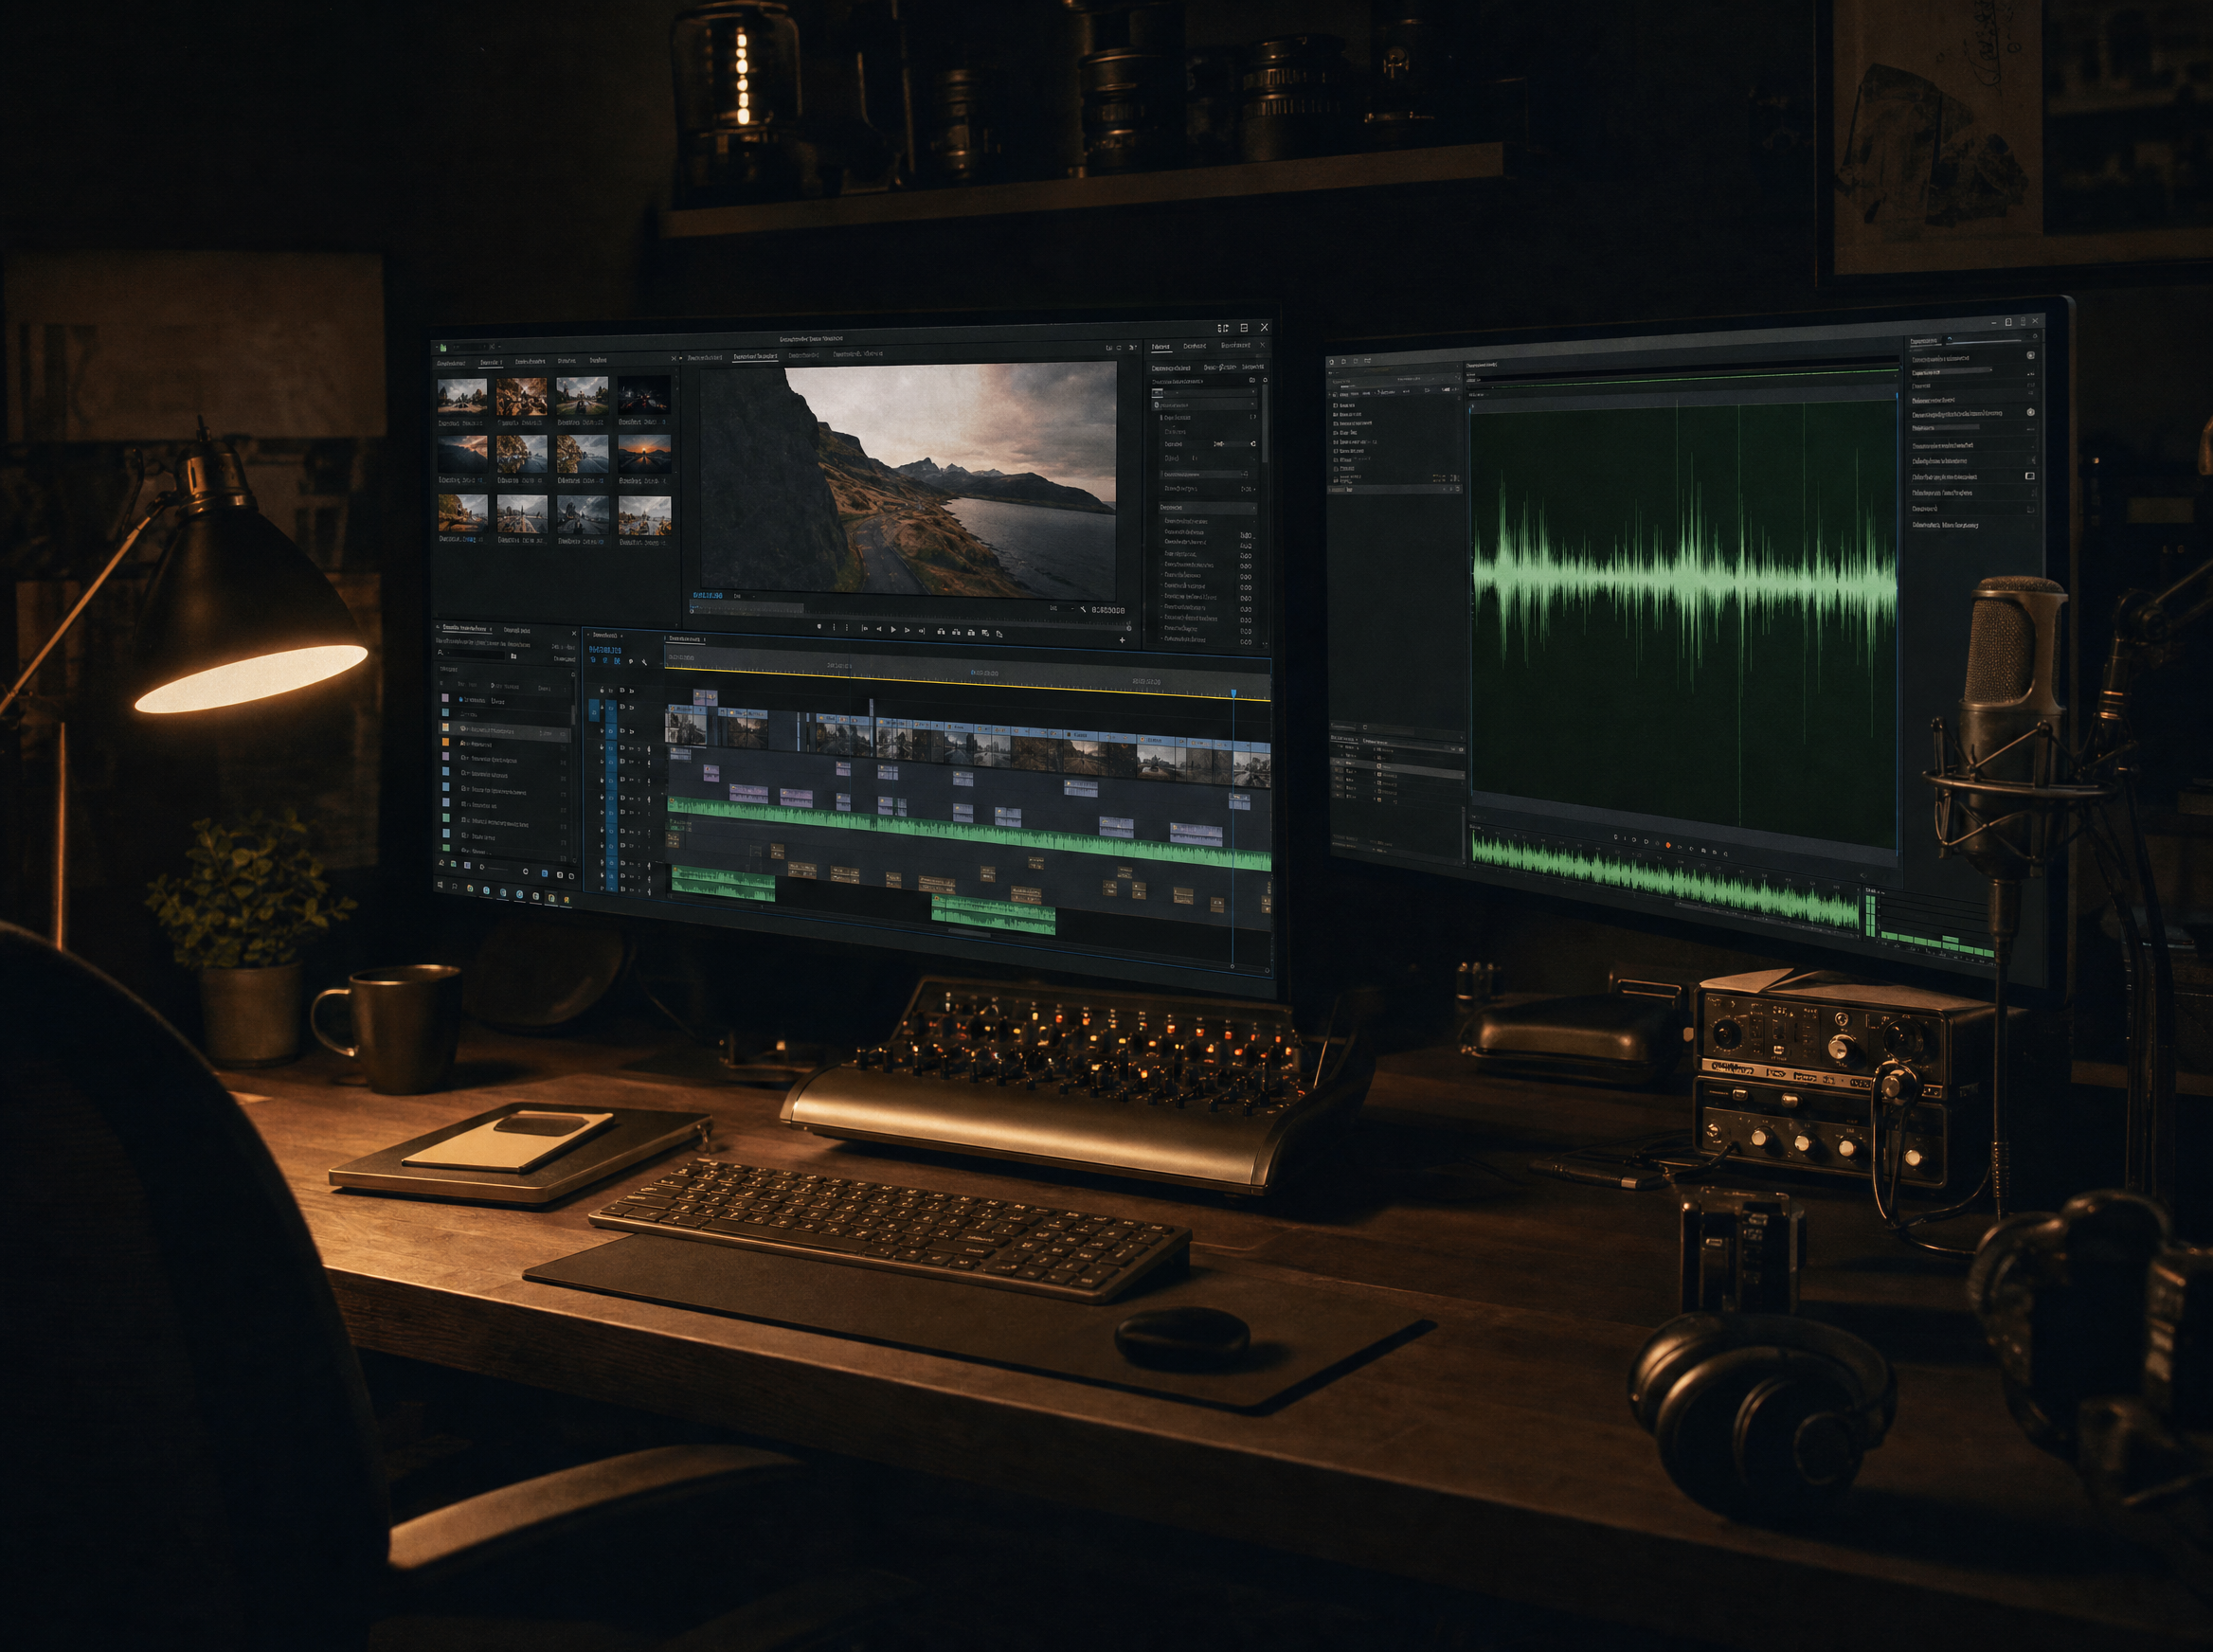2213x1652 pixels.
Task: Switch to first tab of top-right effects panel
Action: click(1161, 347)
